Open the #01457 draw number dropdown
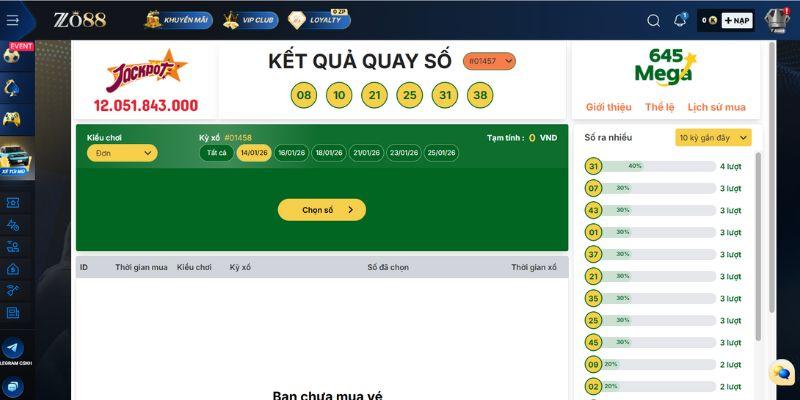800x400 pixels. pyautogui.click(x=490, y=61)
